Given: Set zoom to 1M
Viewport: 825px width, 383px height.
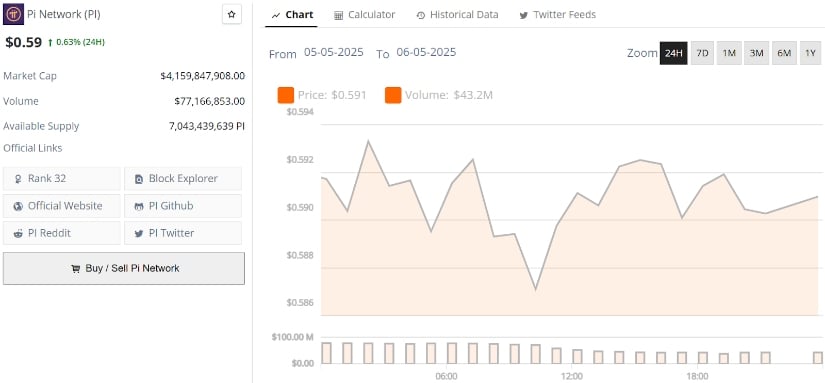Looking at the screenshot, I should click(x=729, y=53).
